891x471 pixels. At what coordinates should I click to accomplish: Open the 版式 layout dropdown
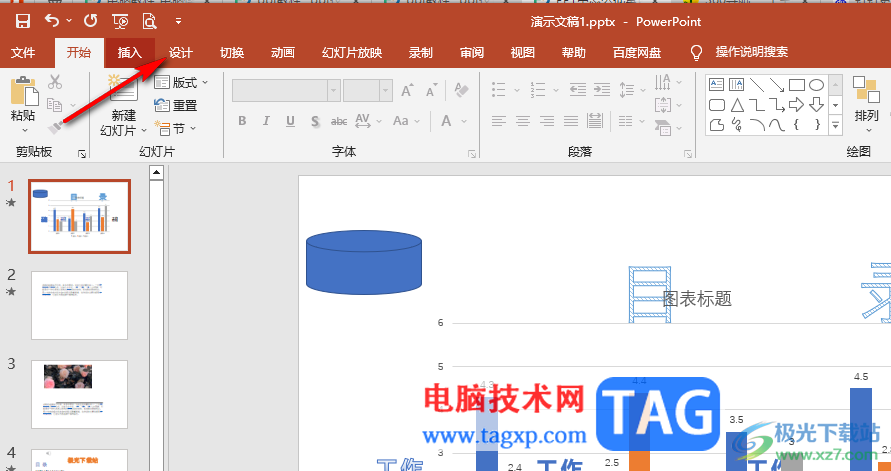tap(182, 83)
